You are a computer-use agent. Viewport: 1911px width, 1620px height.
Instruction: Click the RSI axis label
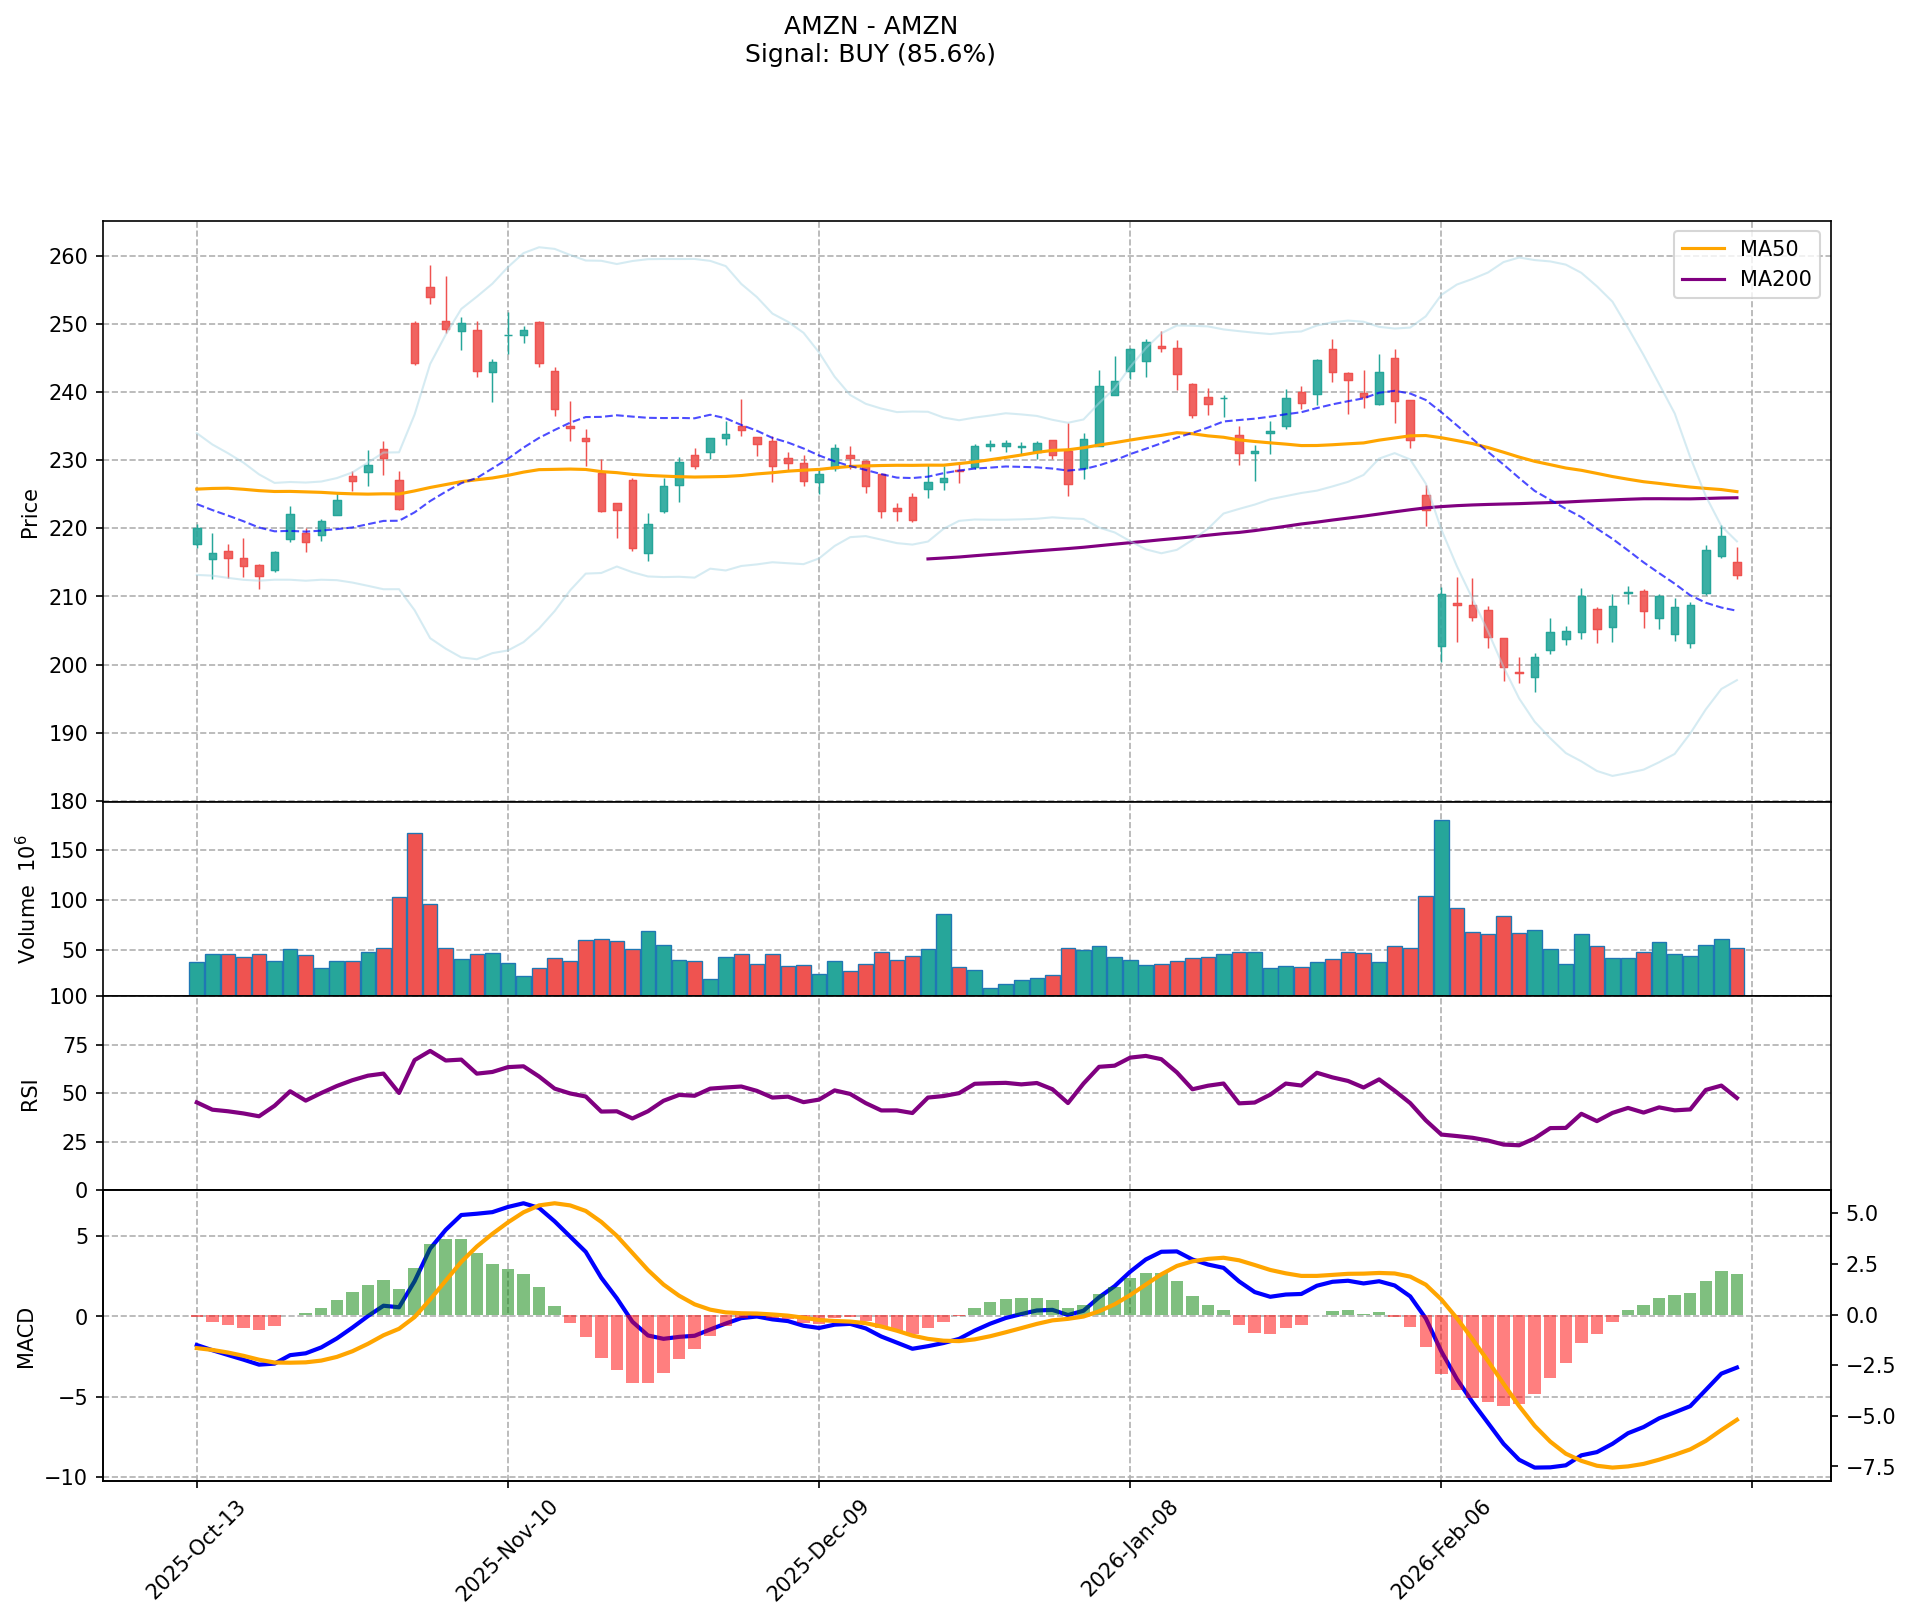point(30,1094)
